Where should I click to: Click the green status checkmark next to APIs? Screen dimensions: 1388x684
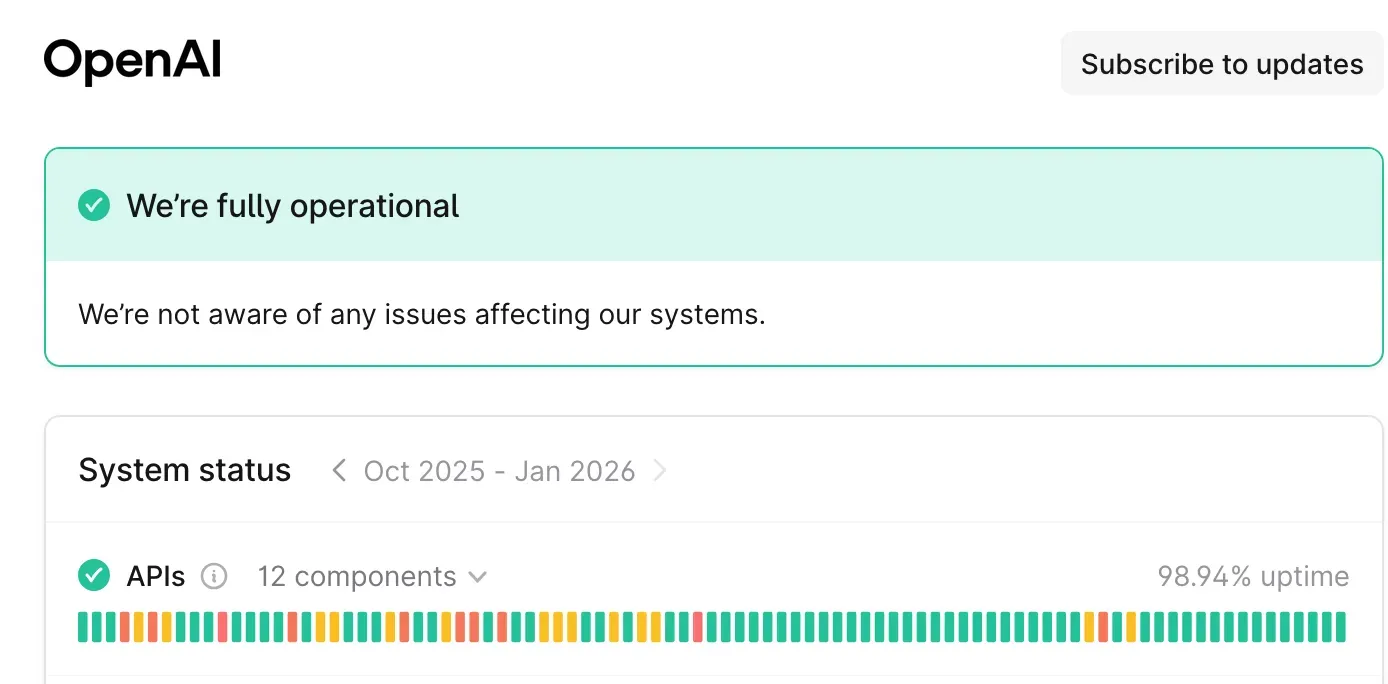[x=93, y=576]
